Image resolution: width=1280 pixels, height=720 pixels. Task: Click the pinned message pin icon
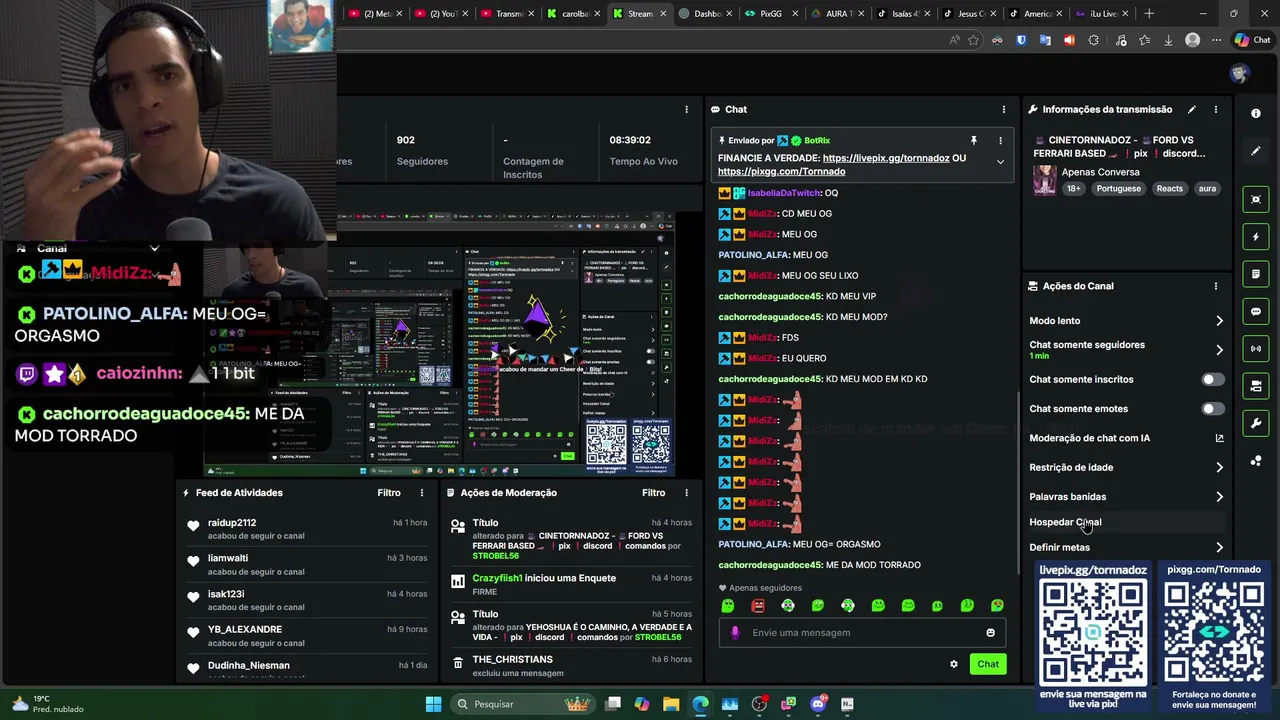[x=973, y=141]
